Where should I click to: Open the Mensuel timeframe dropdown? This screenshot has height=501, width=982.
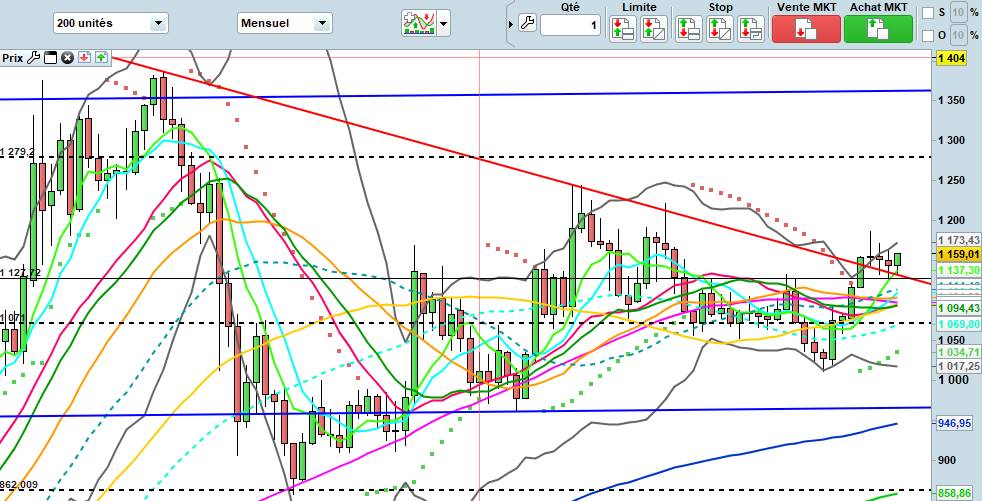pos(285,24)
